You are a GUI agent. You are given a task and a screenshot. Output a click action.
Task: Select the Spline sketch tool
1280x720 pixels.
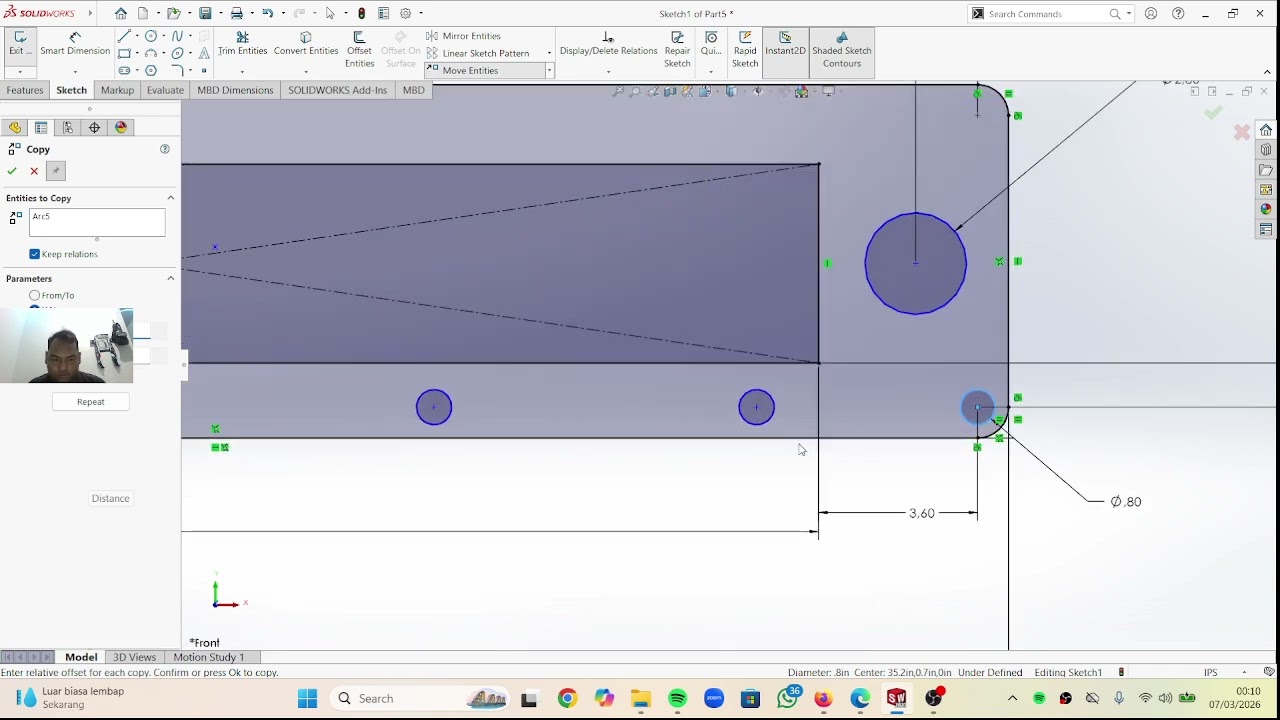coord(177,36)
